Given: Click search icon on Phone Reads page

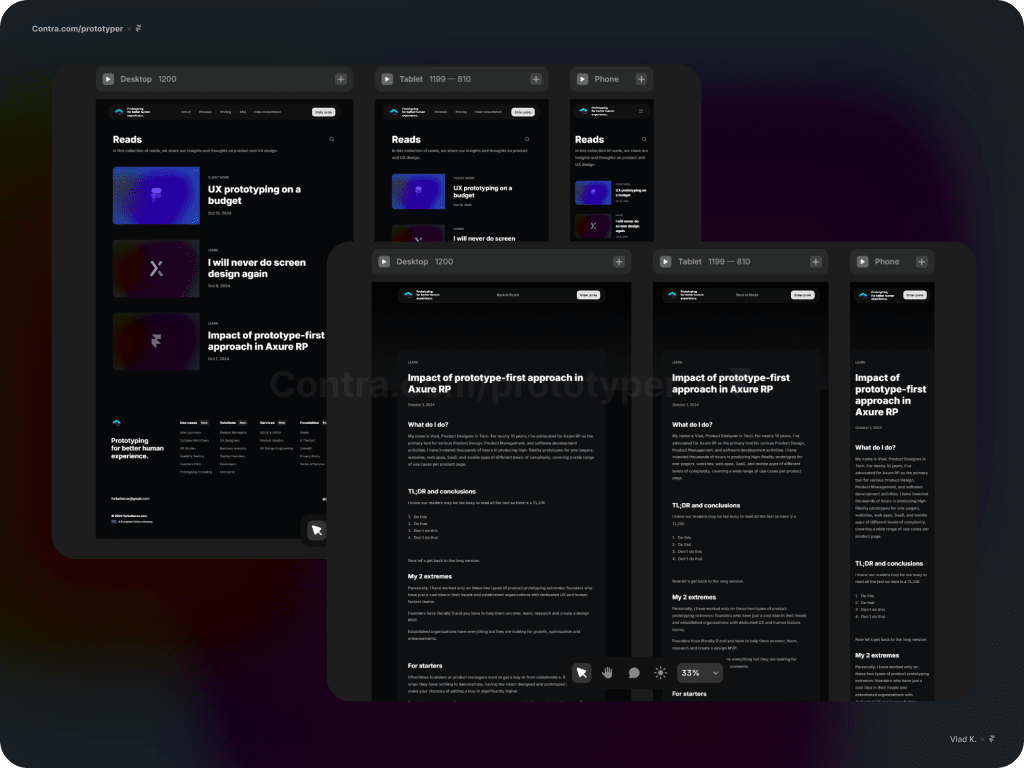Looking at the screenshot, I should click(644, 139).
